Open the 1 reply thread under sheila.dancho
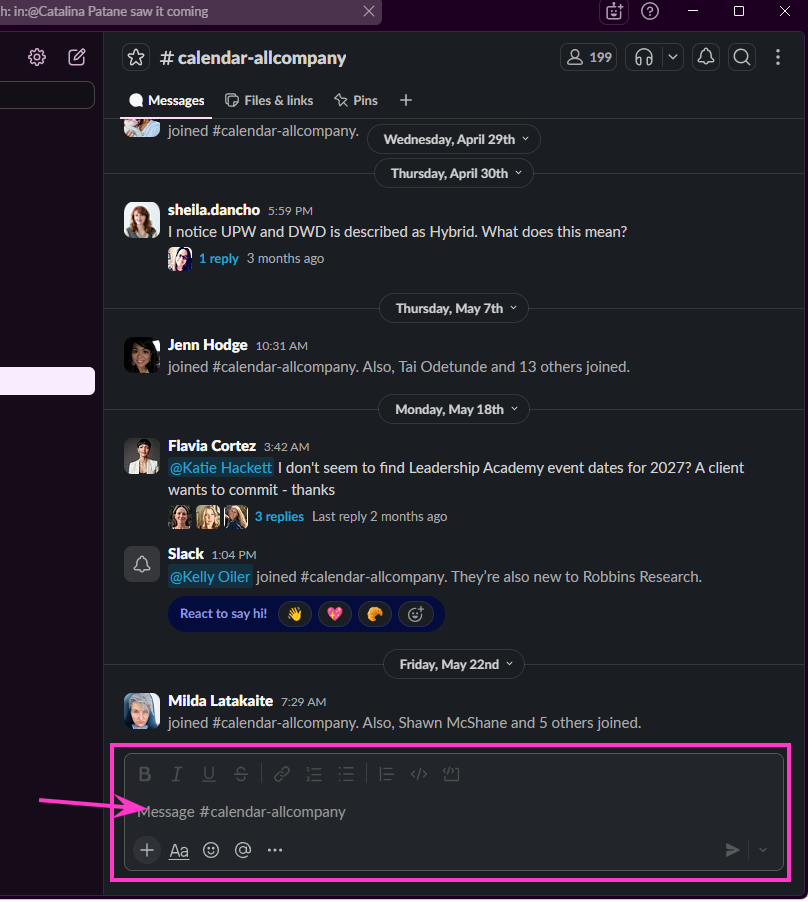Screen dimensions: 808x902 pyautogui.click(x=219, y=259)
